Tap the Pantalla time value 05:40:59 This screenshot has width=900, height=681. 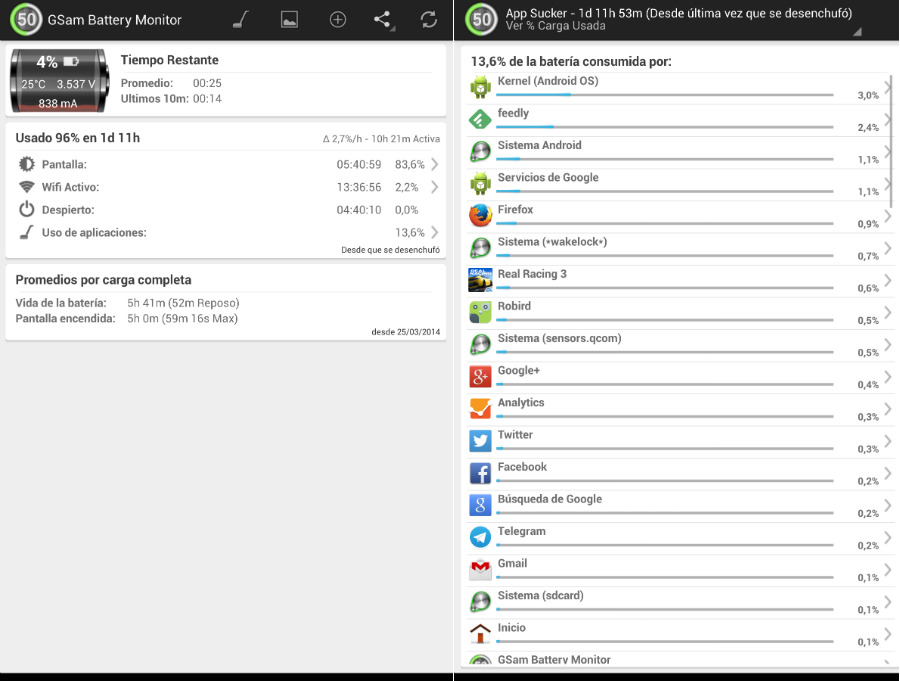pyautogui.click(x=359, y=164)
